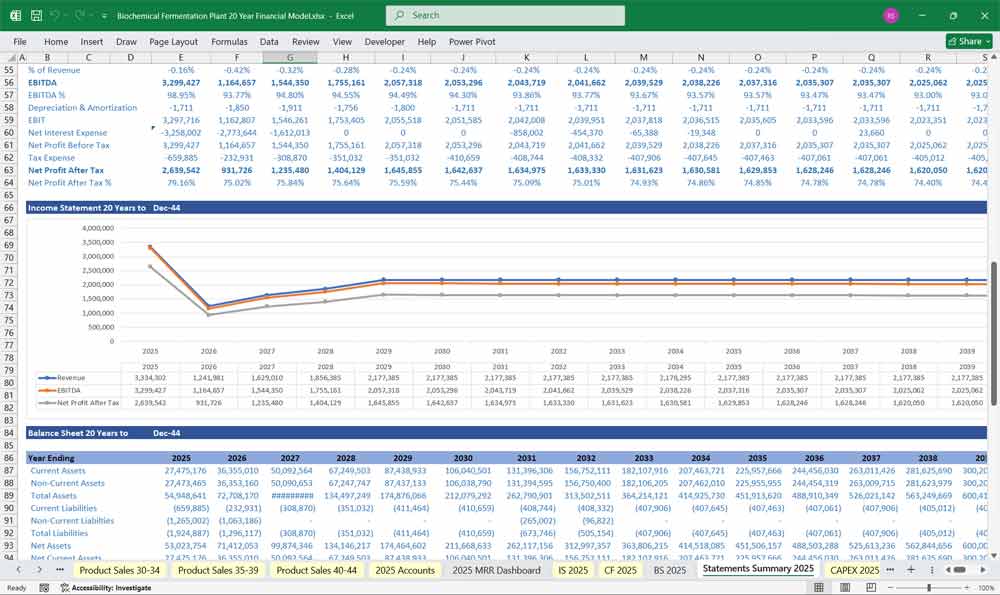Add a new sheet with plus icon
Screen dimensions: 1000x595
pyautogui.click(x=911, y=569)
